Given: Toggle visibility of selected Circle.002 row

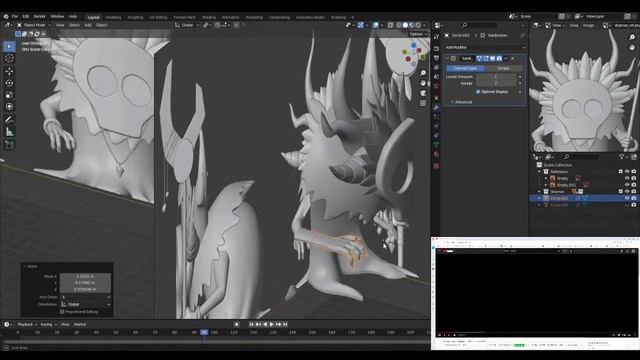Looking at the screenshot, I should click(x=627, y=198).
